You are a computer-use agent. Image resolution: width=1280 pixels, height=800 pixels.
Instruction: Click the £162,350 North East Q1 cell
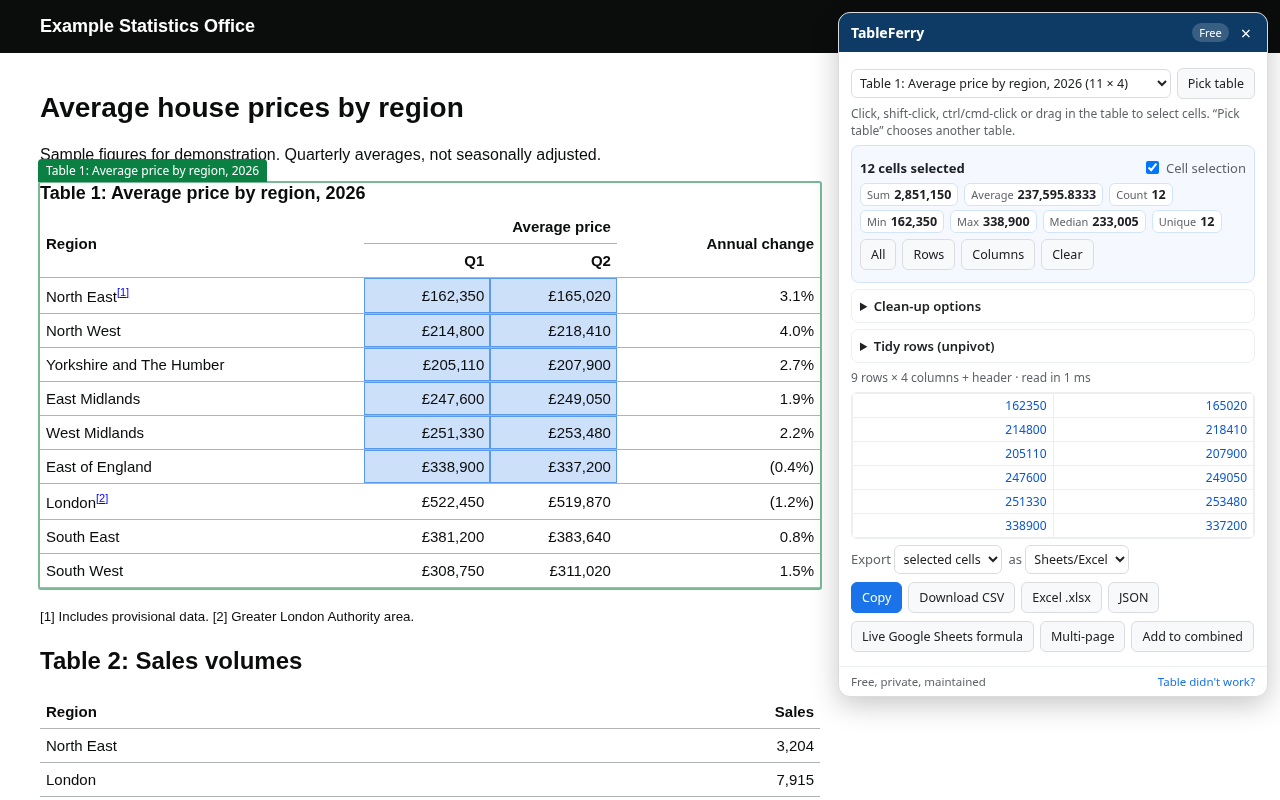tap(427, 296)
